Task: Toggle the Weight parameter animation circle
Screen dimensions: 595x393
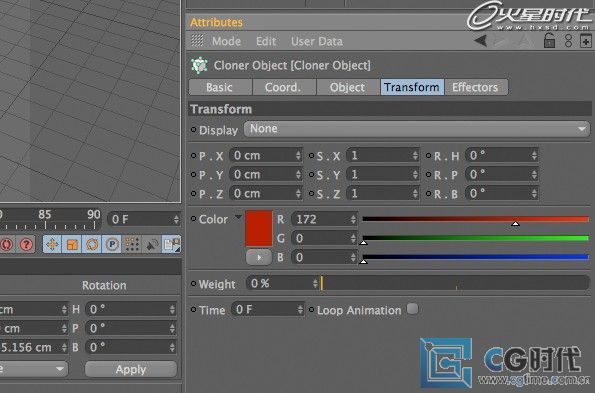Action: pyautogui.click(x=194, y=283)
